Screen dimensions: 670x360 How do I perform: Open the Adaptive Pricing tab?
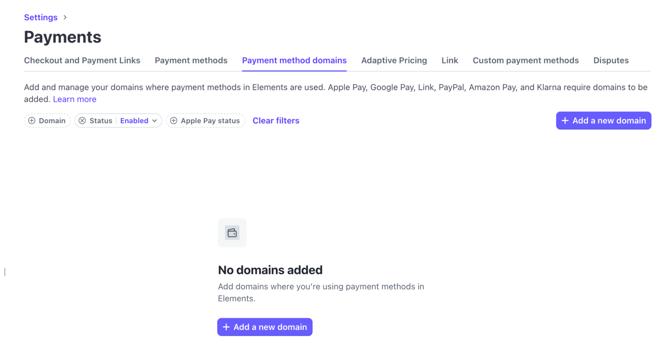(x=394, y=60)
